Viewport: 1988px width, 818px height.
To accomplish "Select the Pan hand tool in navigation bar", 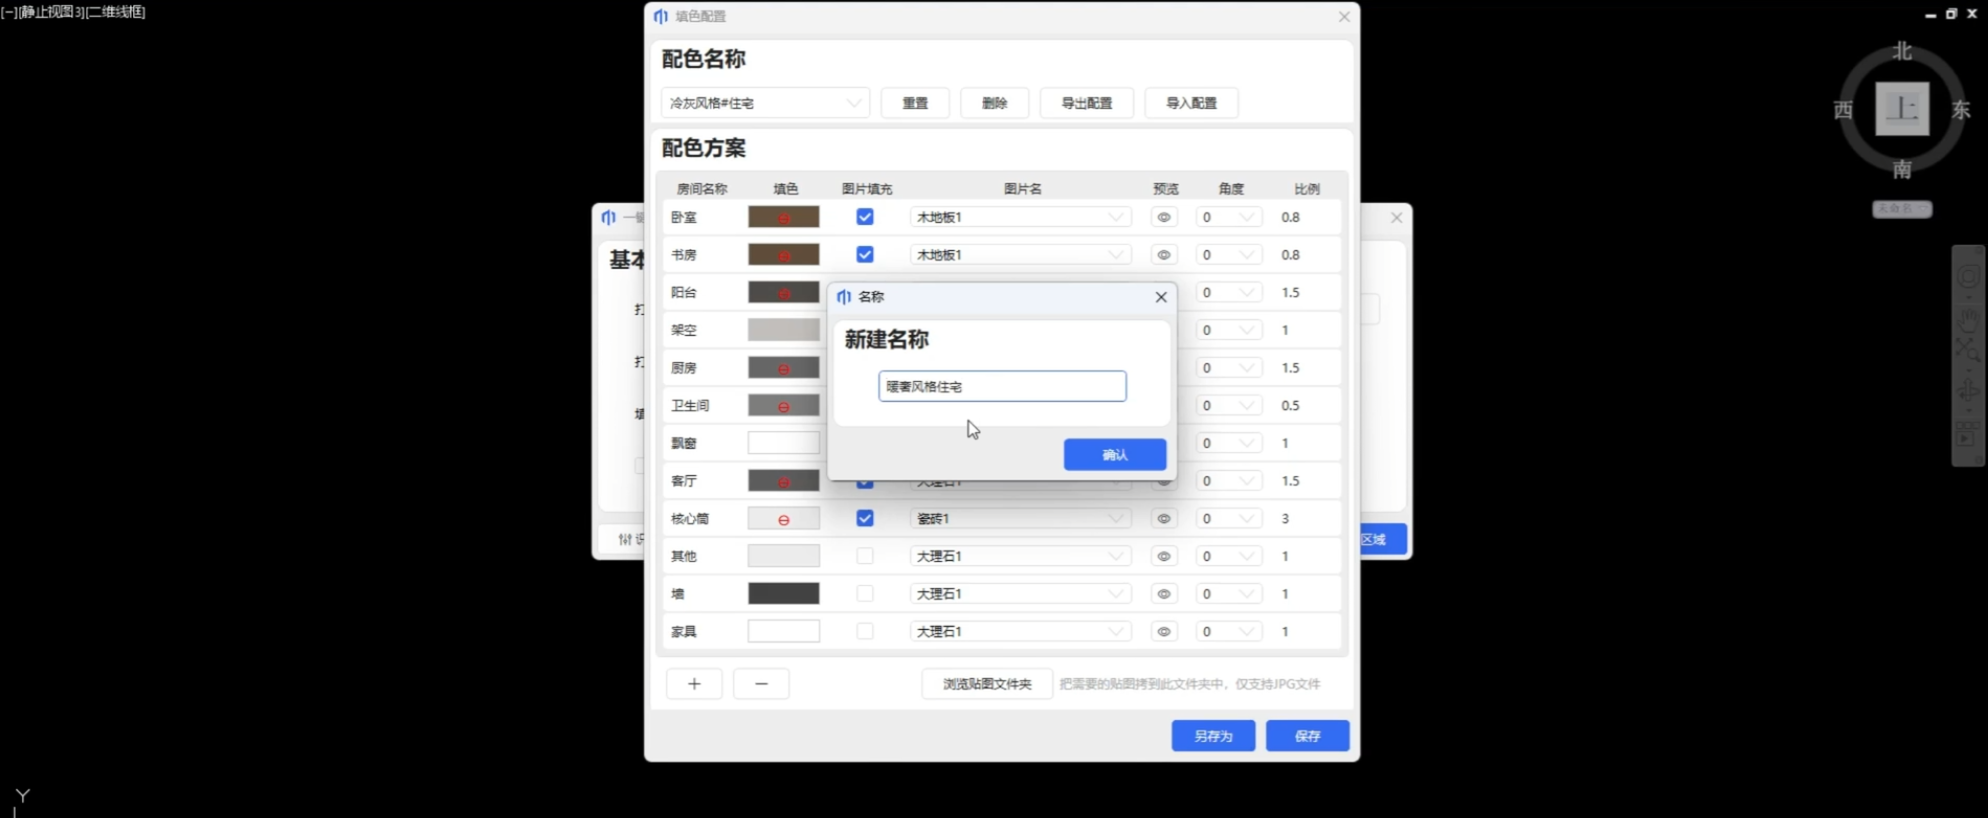I will point(1968,318).
